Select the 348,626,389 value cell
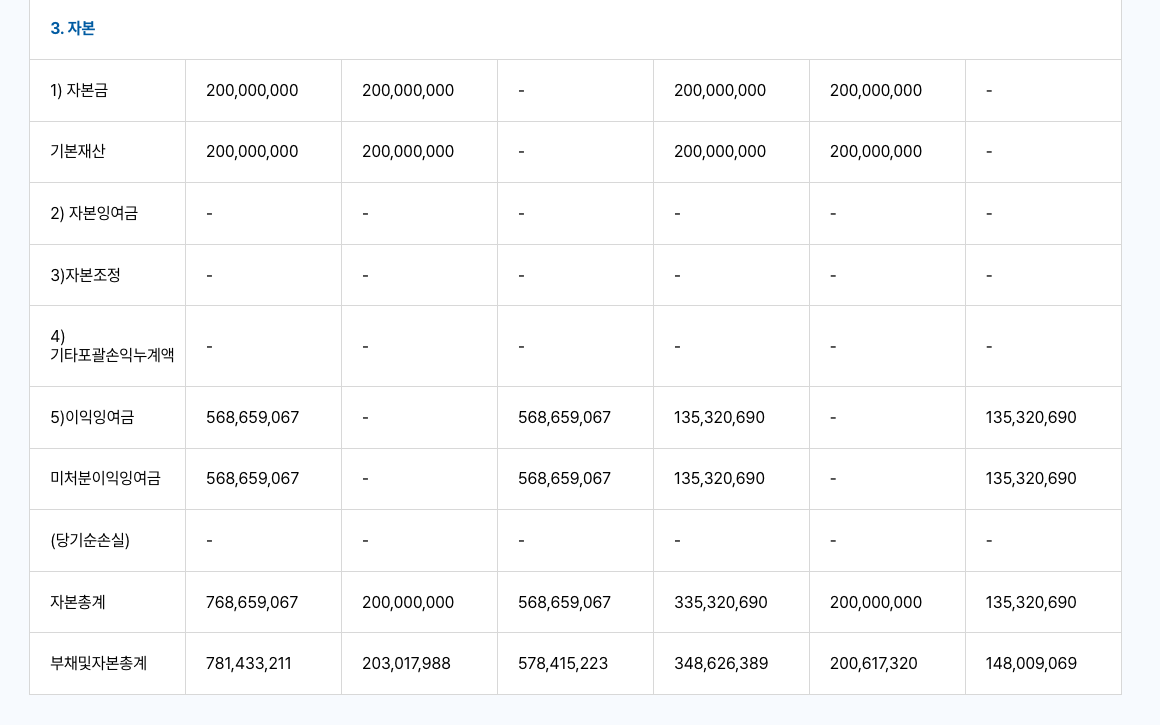This screenshot has width=1160, height=725. [x=720, y=664]
